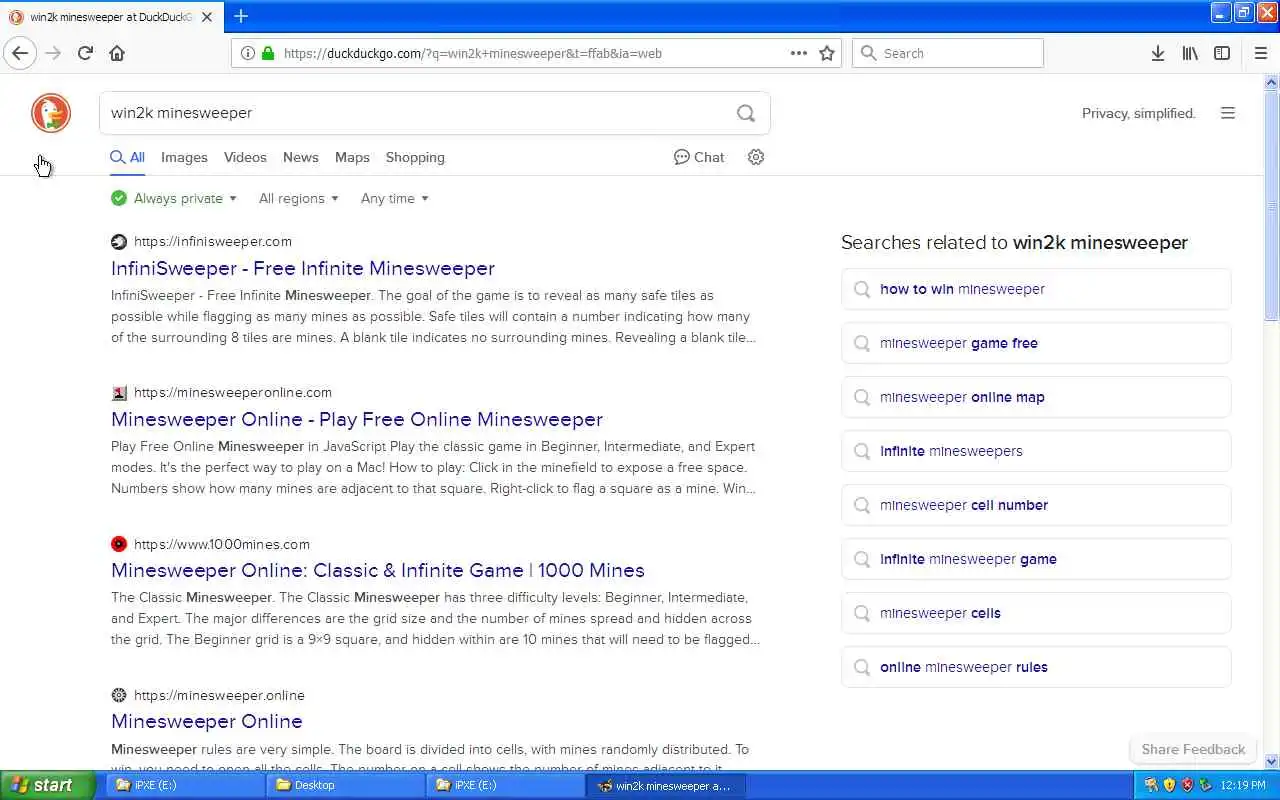
Task: Switch to the Shopping tab
Action: (x=415, y=157)
